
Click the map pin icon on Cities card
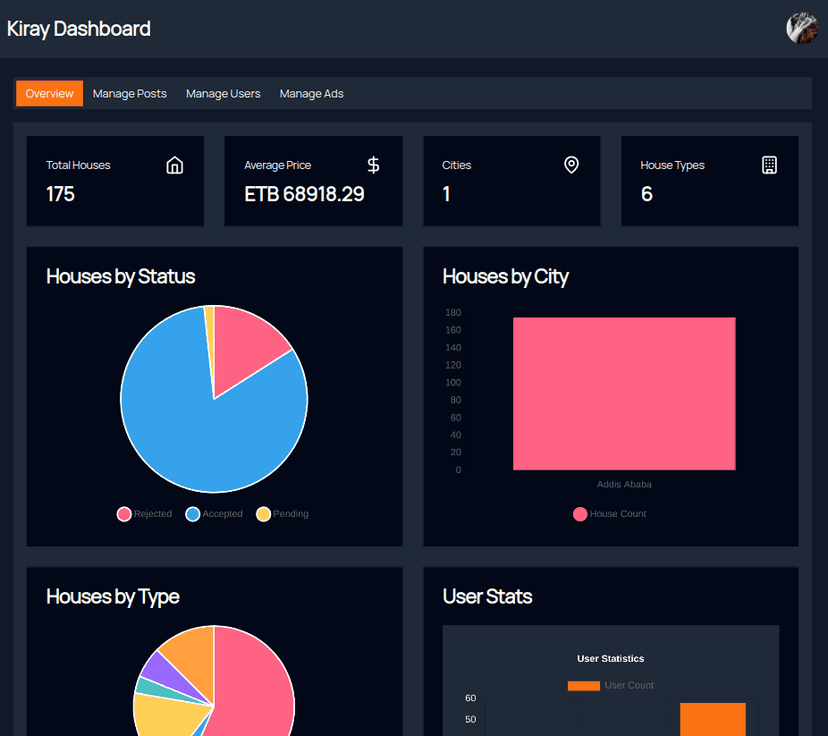[571, 165]
